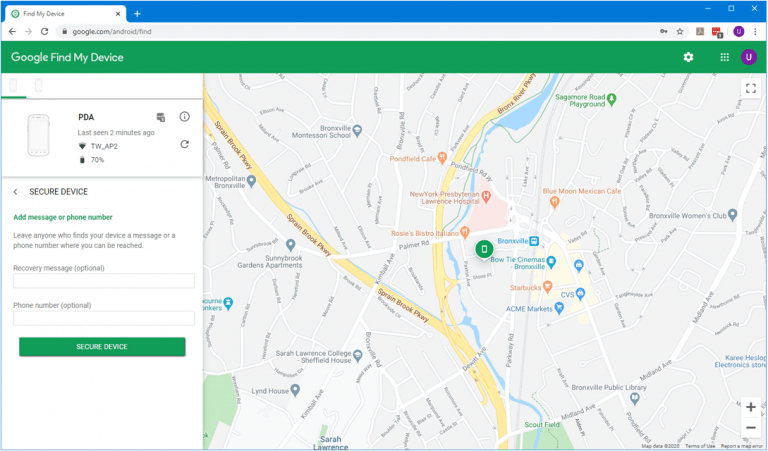Open Terms of Use map link
768x451 pixels.
point(700,446)
